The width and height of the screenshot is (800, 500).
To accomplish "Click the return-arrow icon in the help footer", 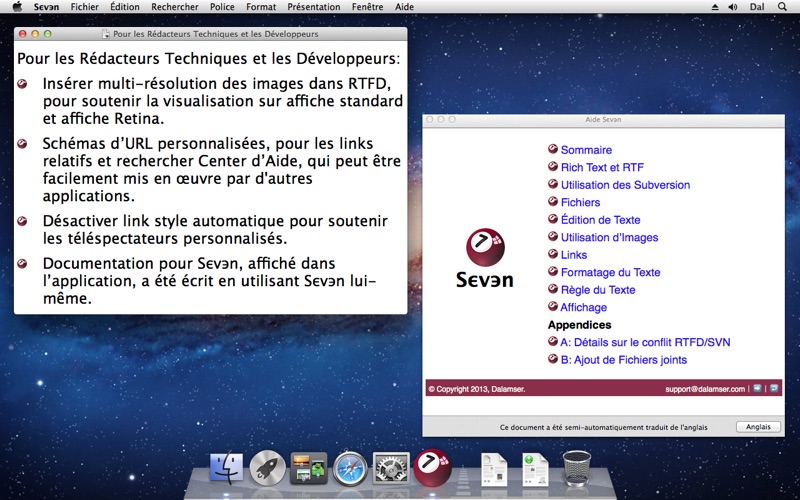I will click(774, 388).
